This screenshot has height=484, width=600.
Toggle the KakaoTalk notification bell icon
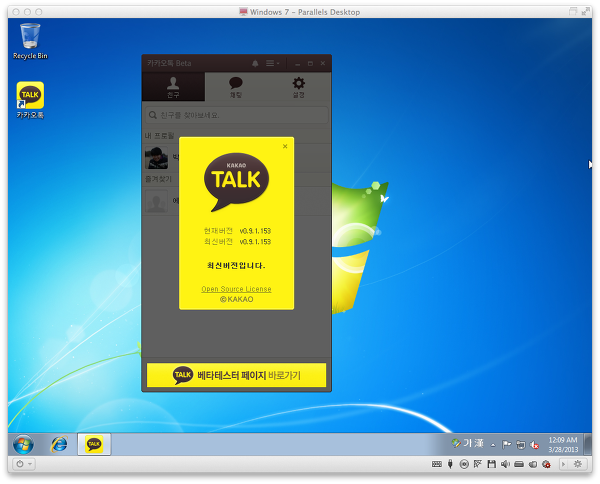point(255,64)
